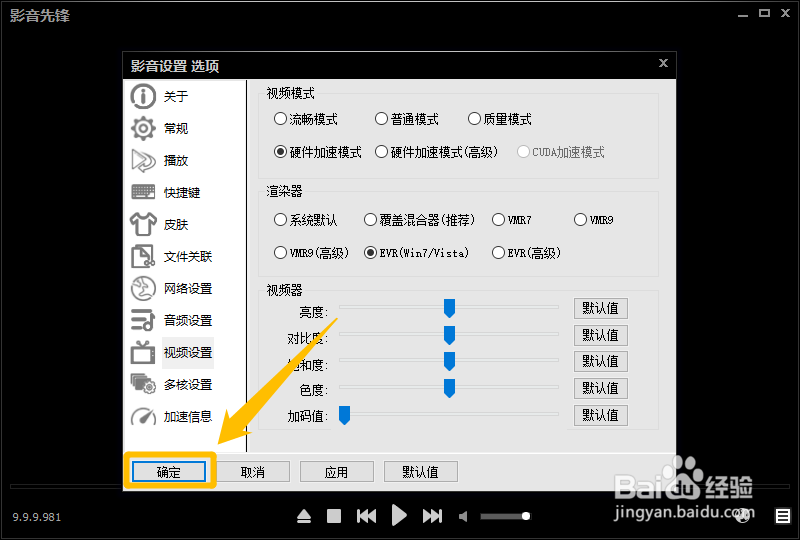Click the 应用 apply button
Screen dimensions: 800x540
tap(337, 472)
